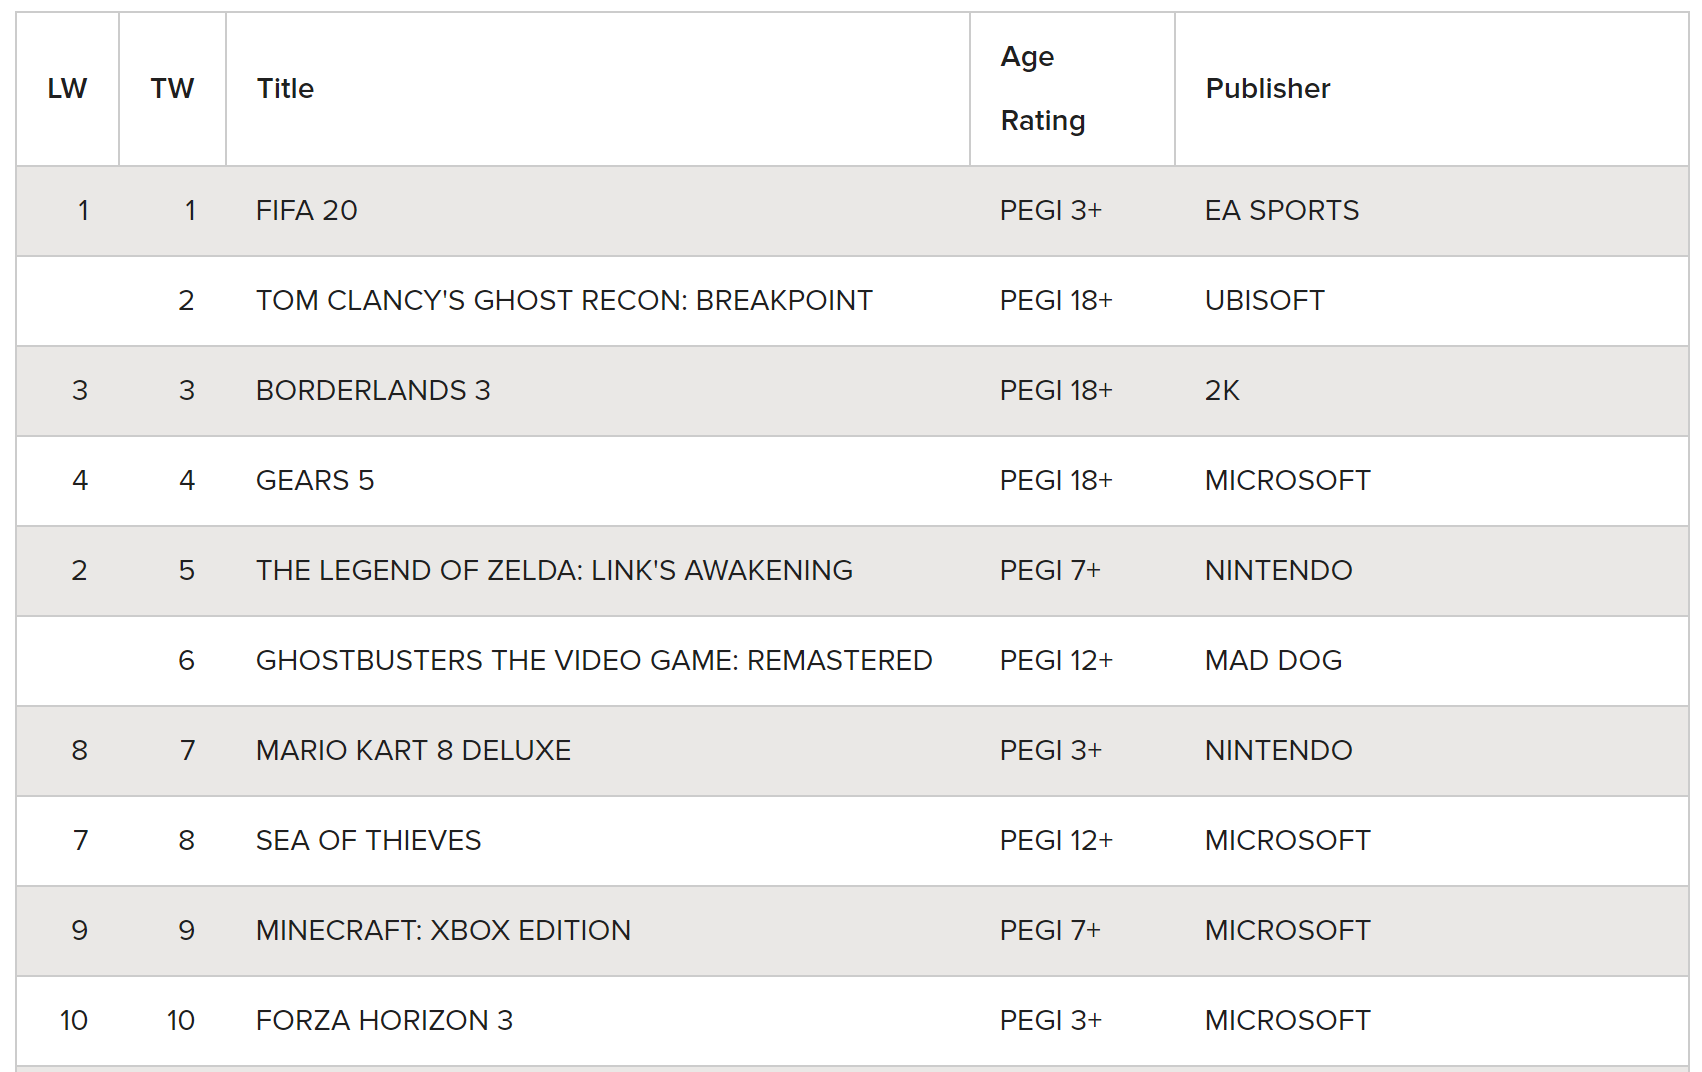Click the Age Rating column header
1702x1072 pixels.
(1042, 89)
